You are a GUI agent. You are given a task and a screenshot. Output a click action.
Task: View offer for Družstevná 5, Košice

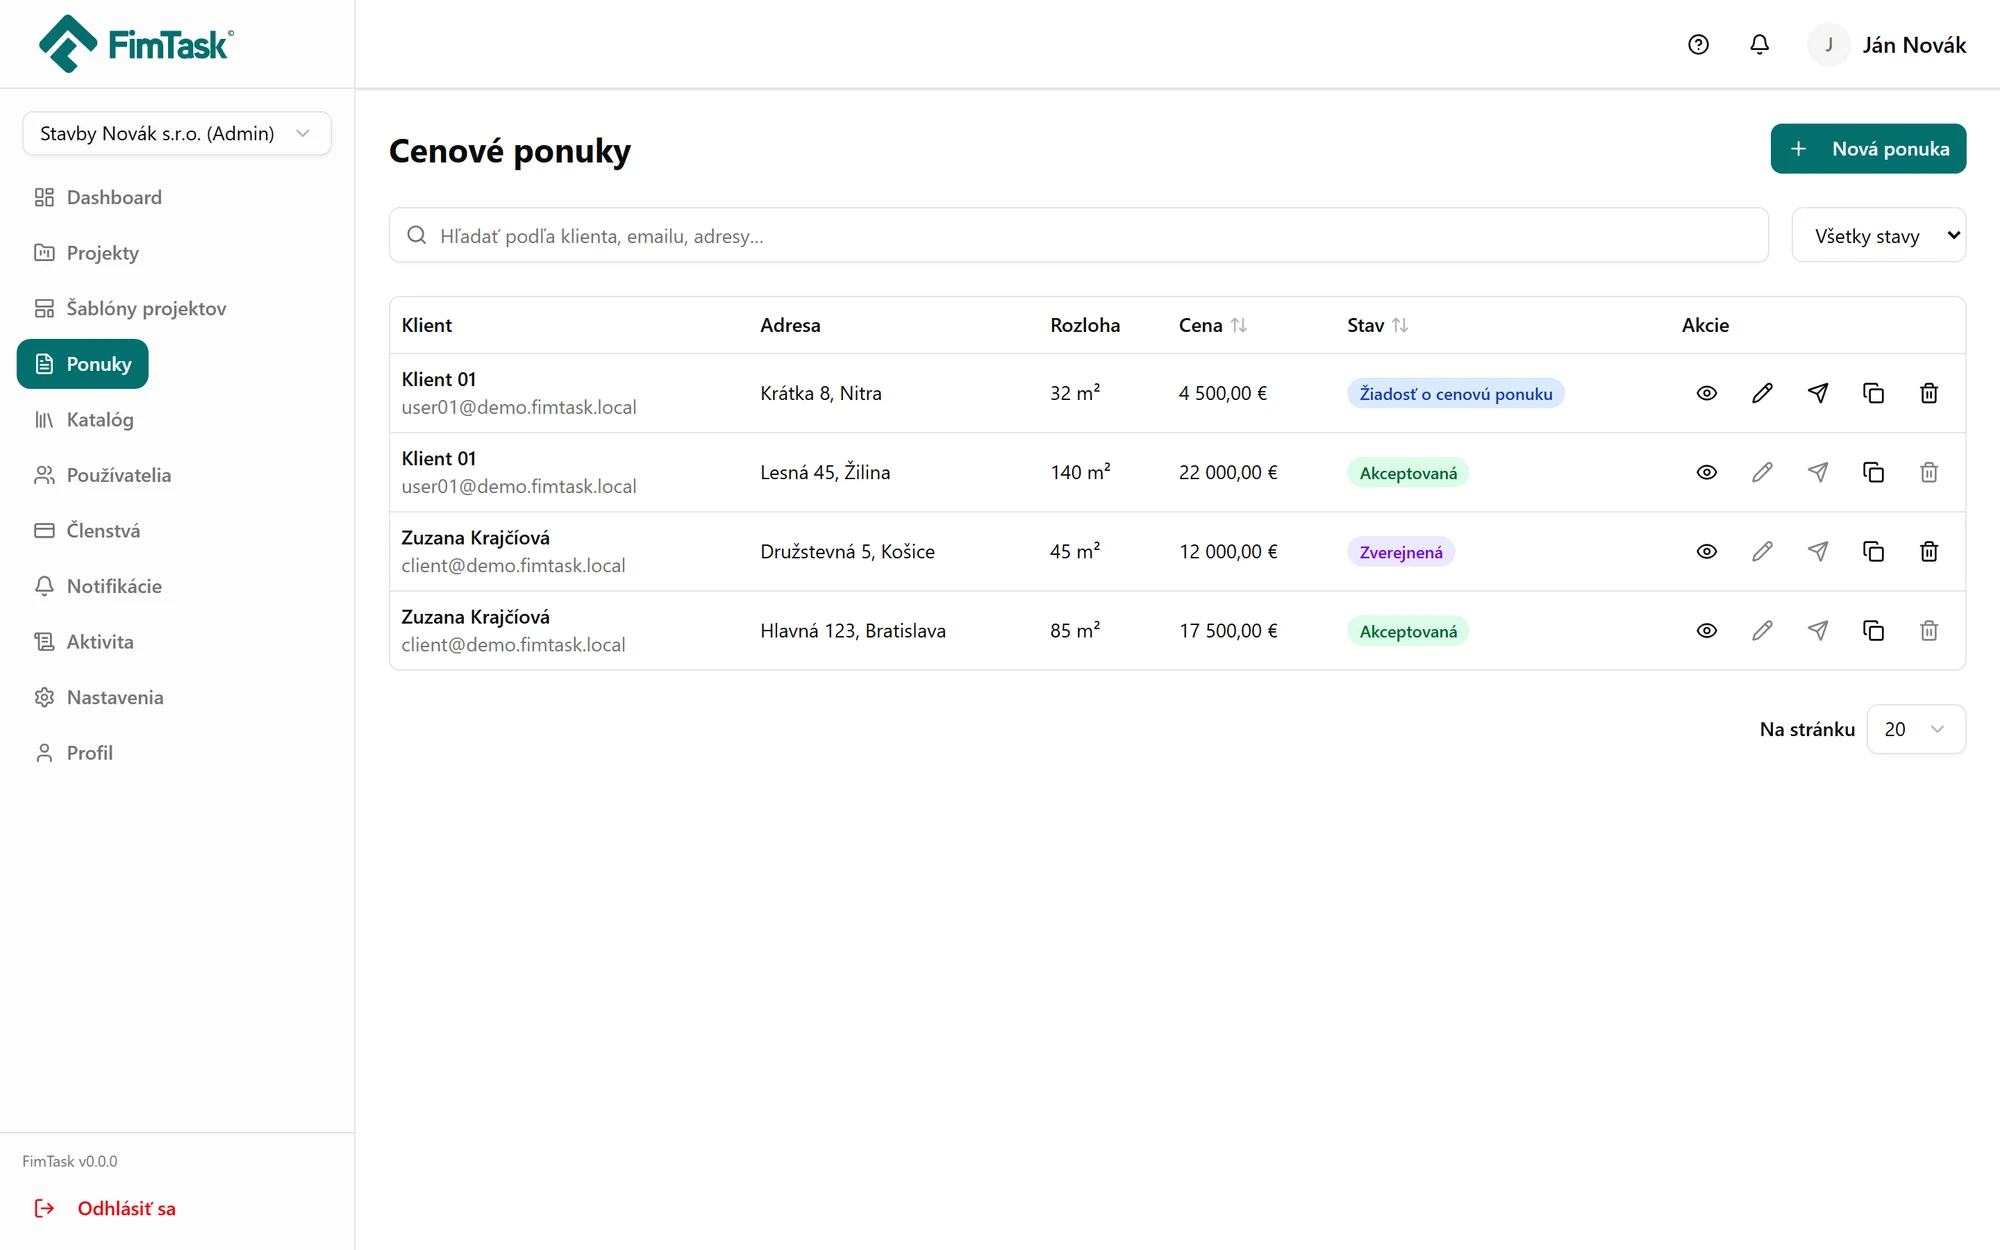pyautogui.click(x=1706, y=551)
